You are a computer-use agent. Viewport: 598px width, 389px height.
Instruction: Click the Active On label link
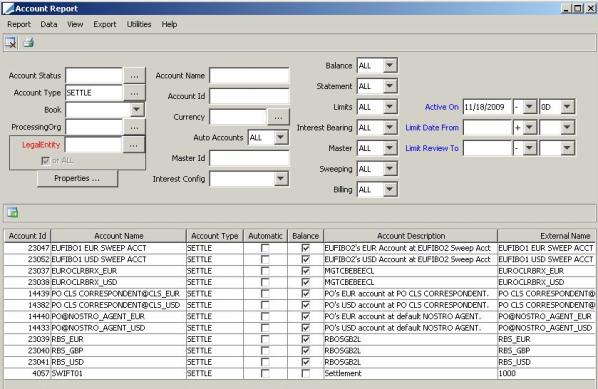[x=442, y=107]
